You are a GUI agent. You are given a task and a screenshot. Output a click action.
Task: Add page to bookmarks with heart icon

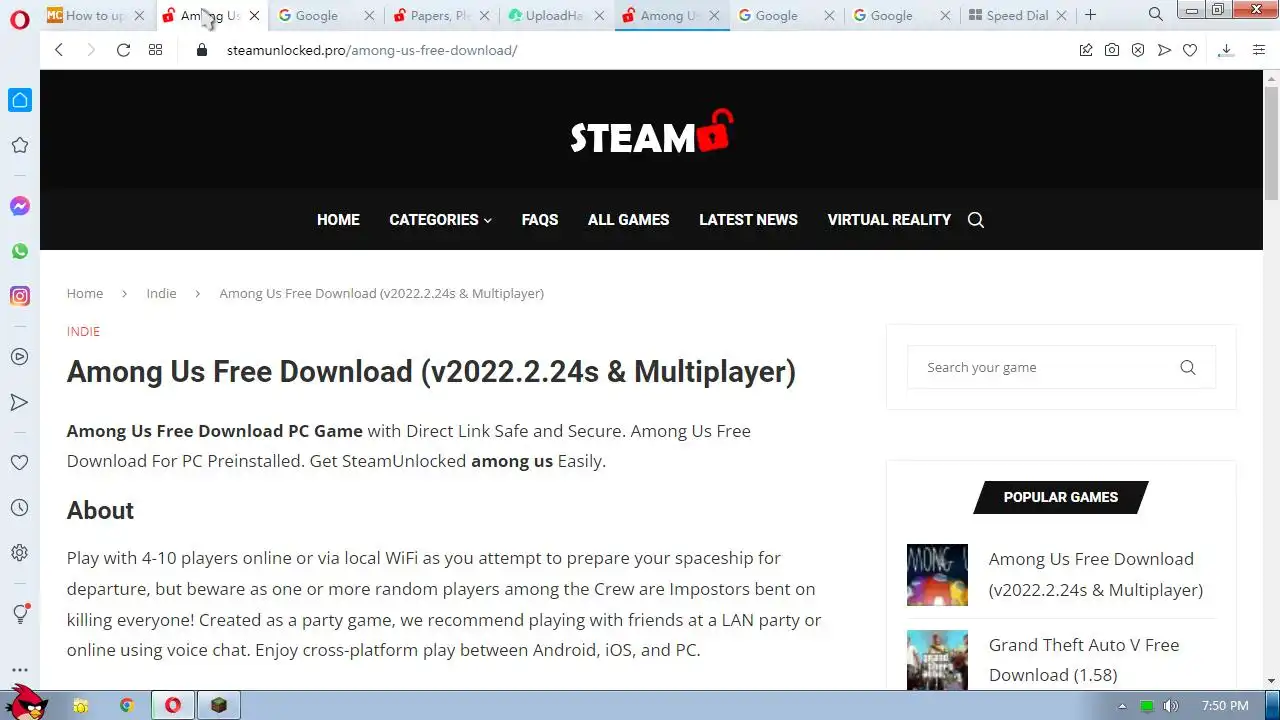click(1190, 50)
